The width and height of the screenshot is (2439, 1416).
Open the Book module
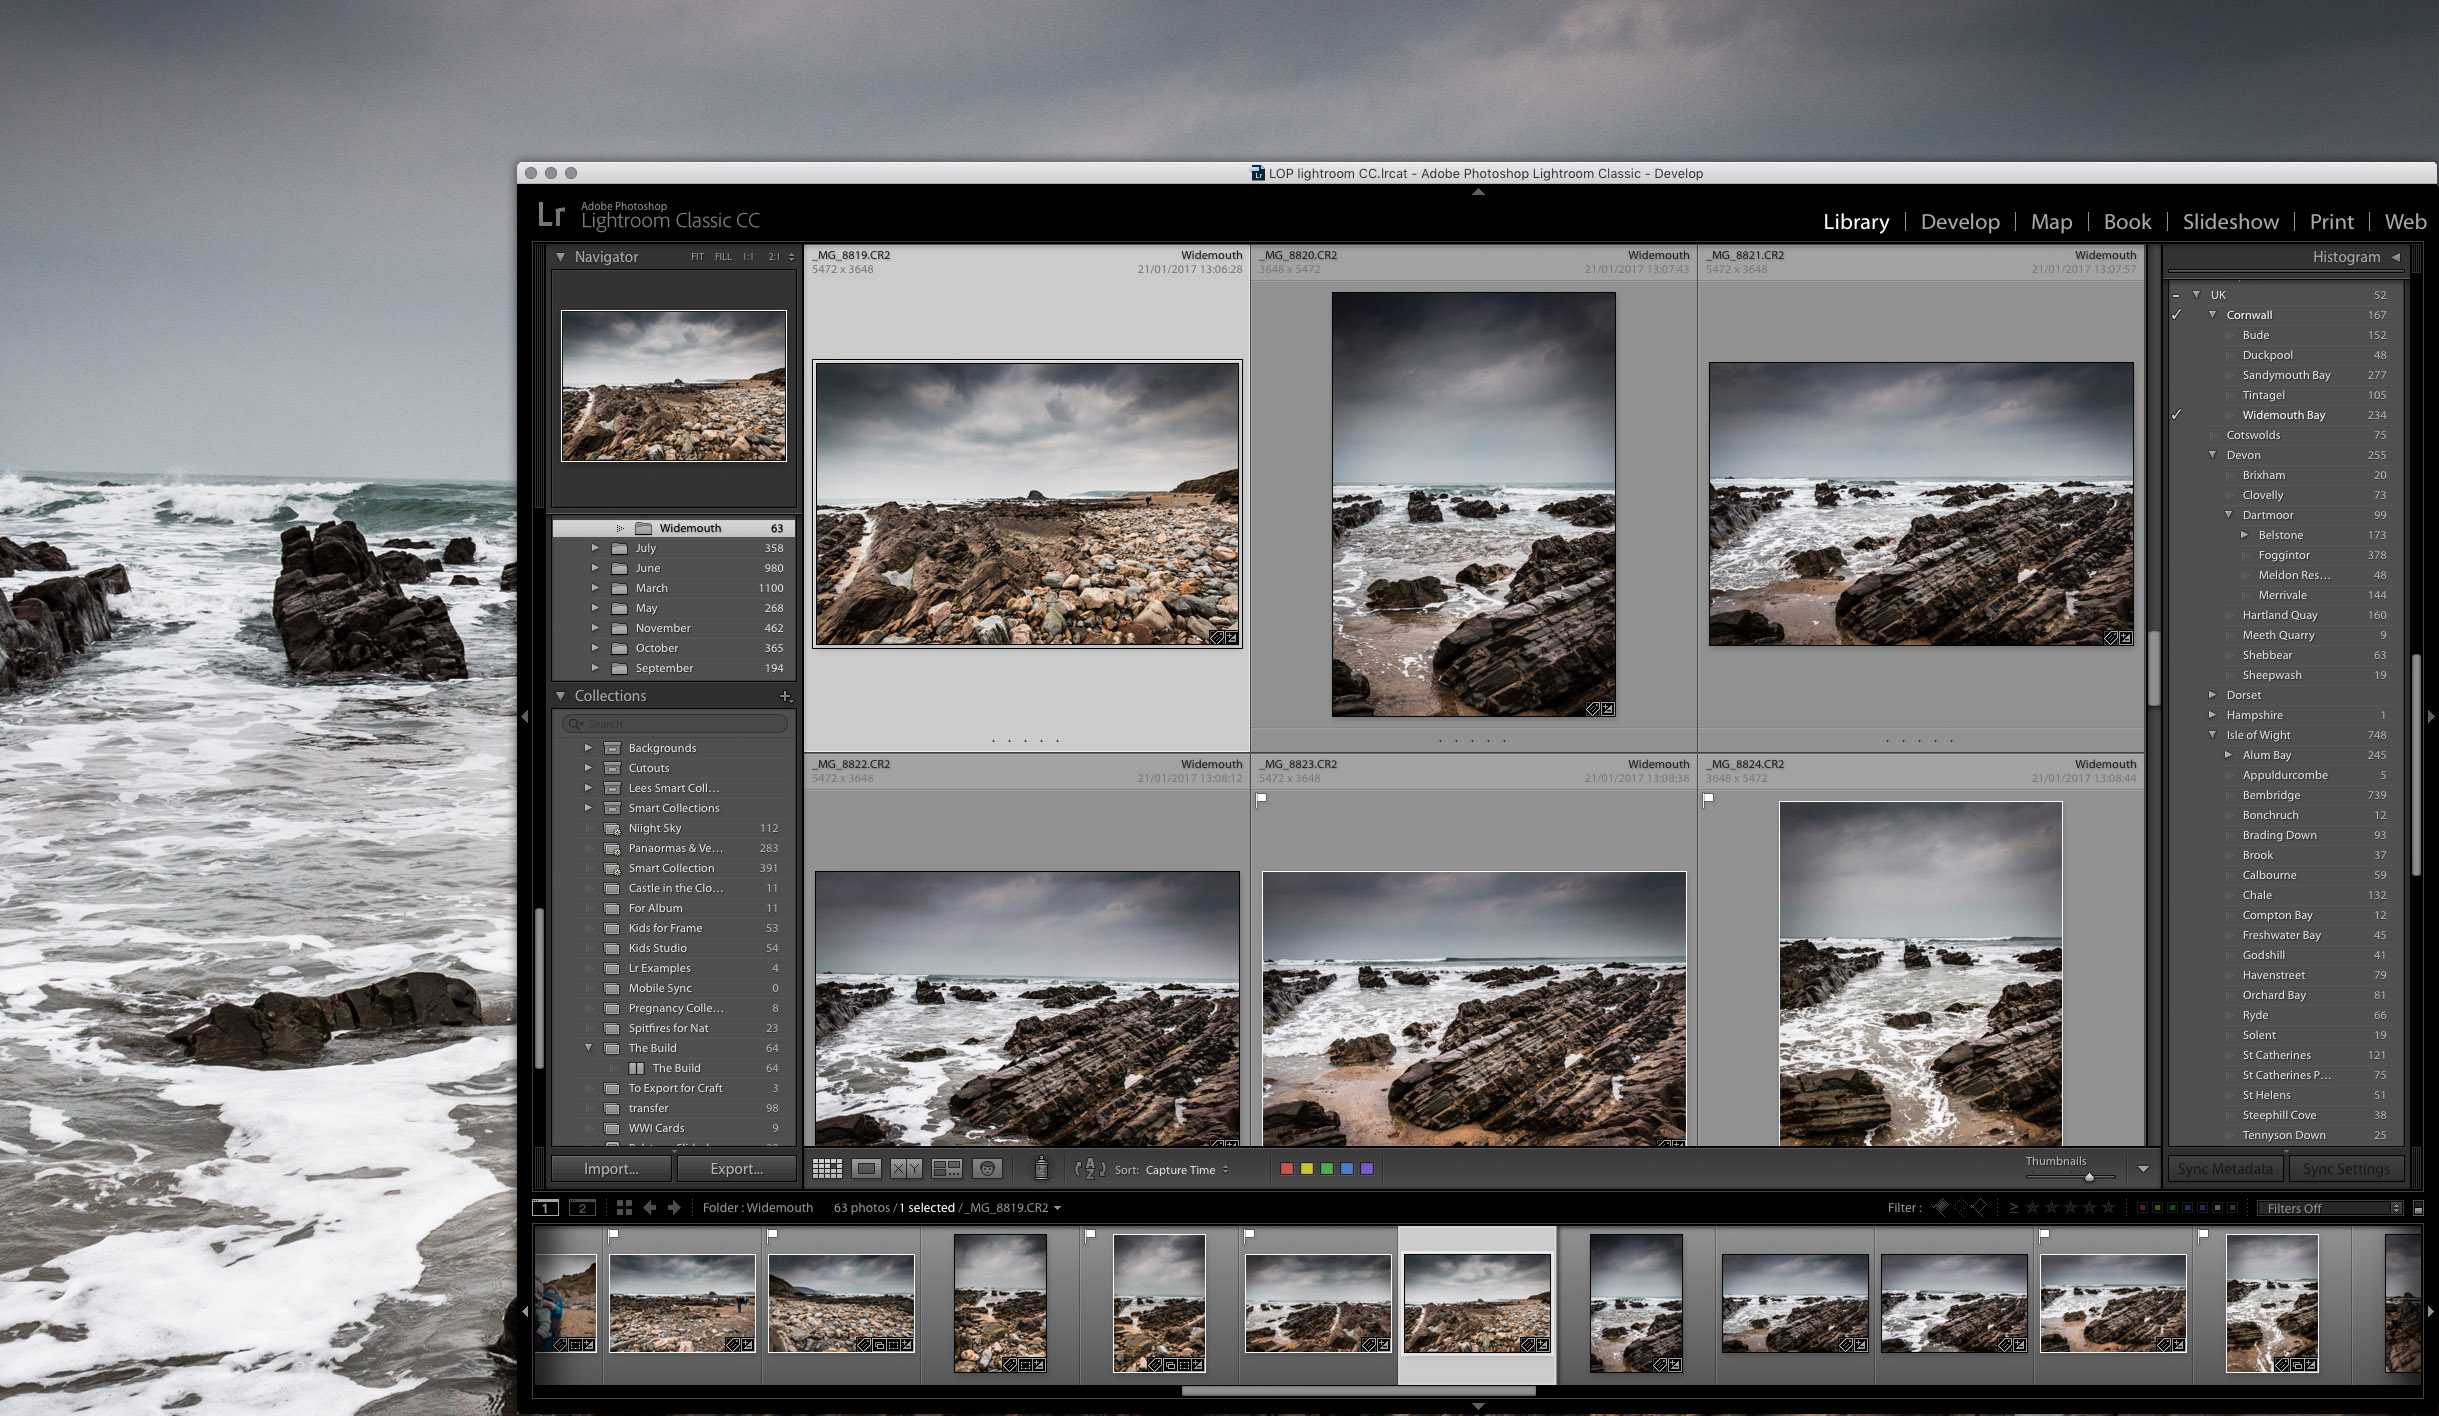coord(2127,222)
